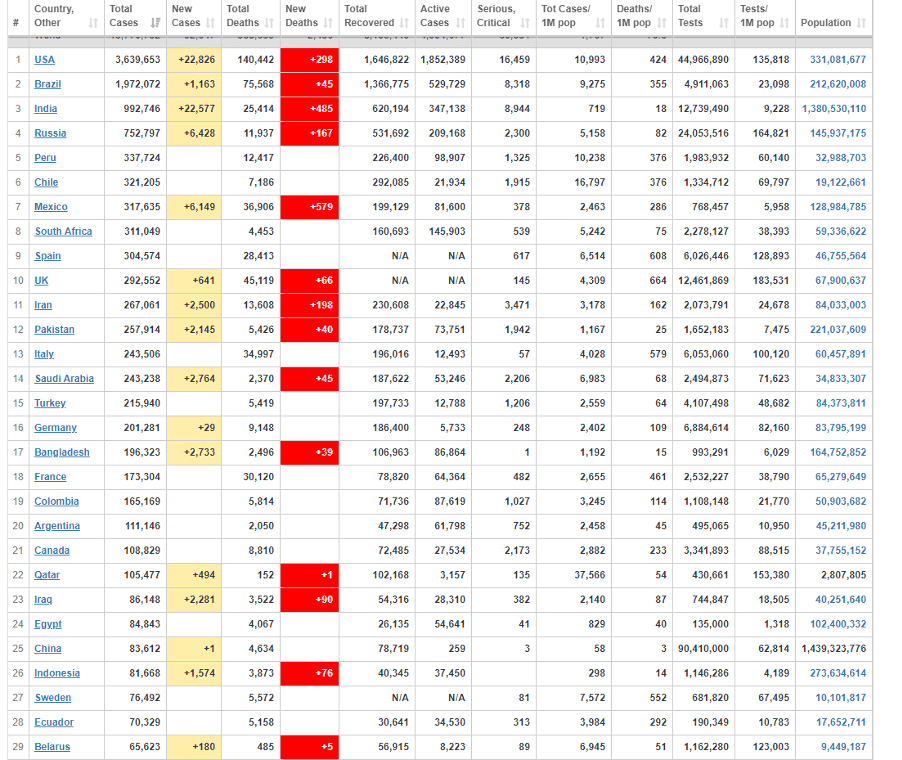The width and height of the screenshot is (902, 760).
Task: Open the Iran country link
Action: (x=43, y=305)
